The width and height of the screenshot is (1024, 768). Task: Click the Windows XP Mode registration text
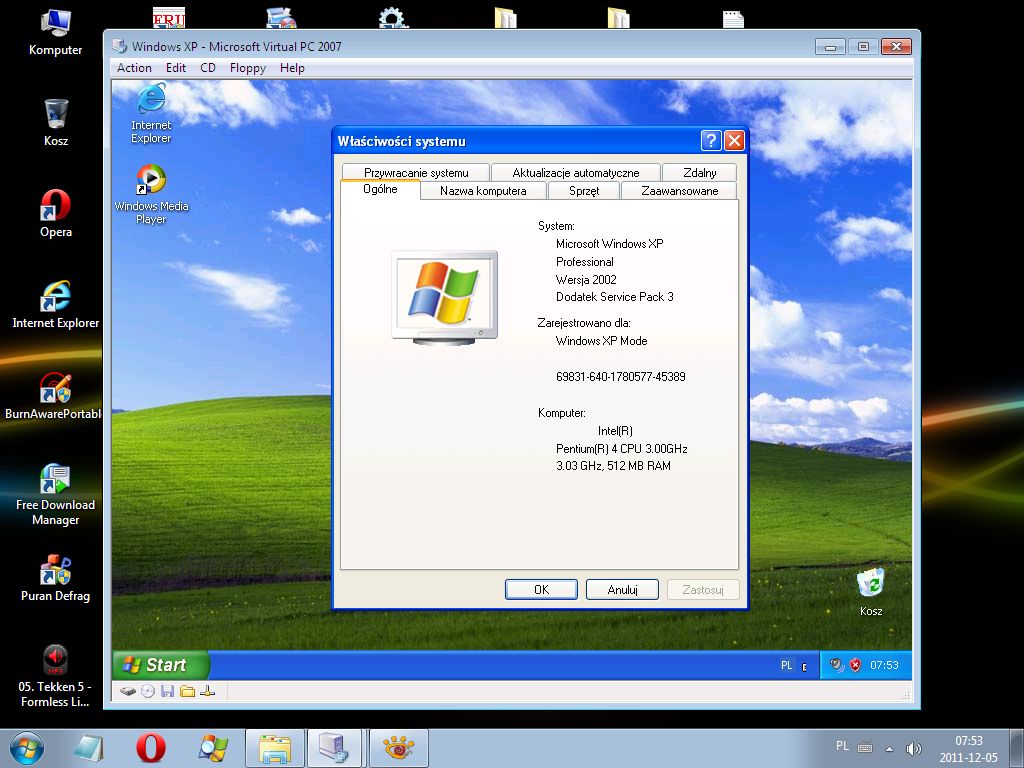pos(601,340)
